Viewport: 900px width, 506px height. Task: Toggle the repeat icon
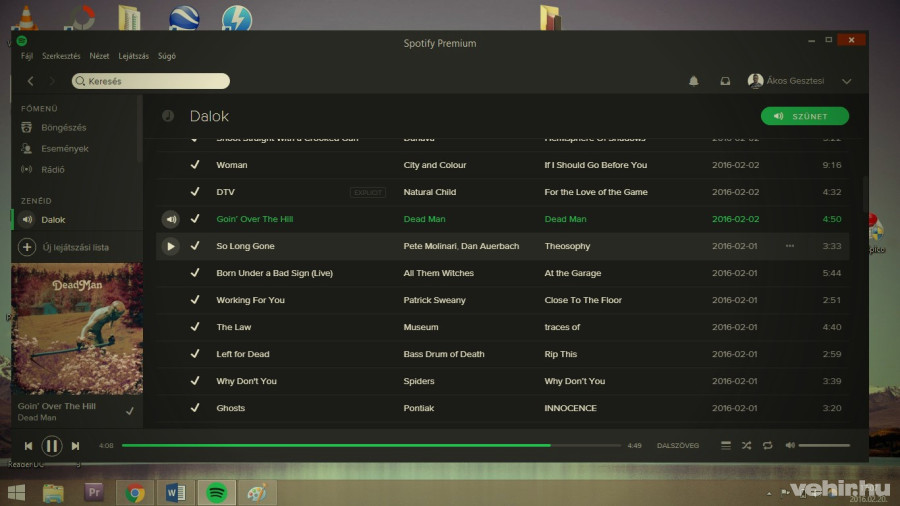[x=767, y=445]
